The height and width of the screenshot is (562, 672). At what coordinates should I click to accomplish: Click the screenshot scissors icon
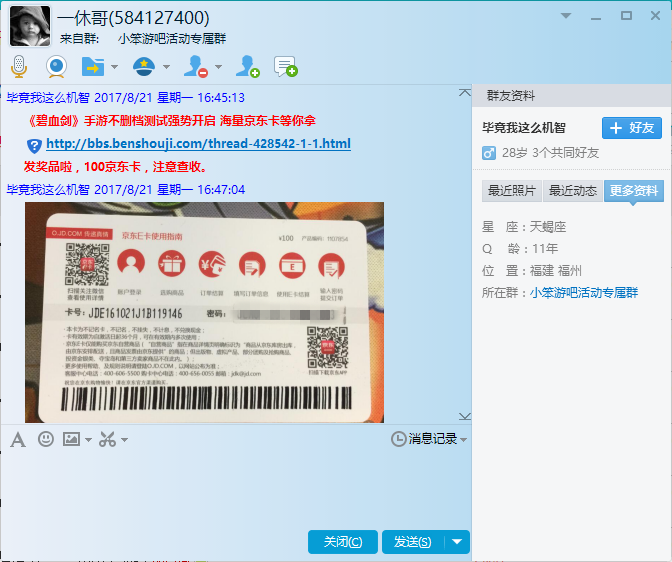108,439
